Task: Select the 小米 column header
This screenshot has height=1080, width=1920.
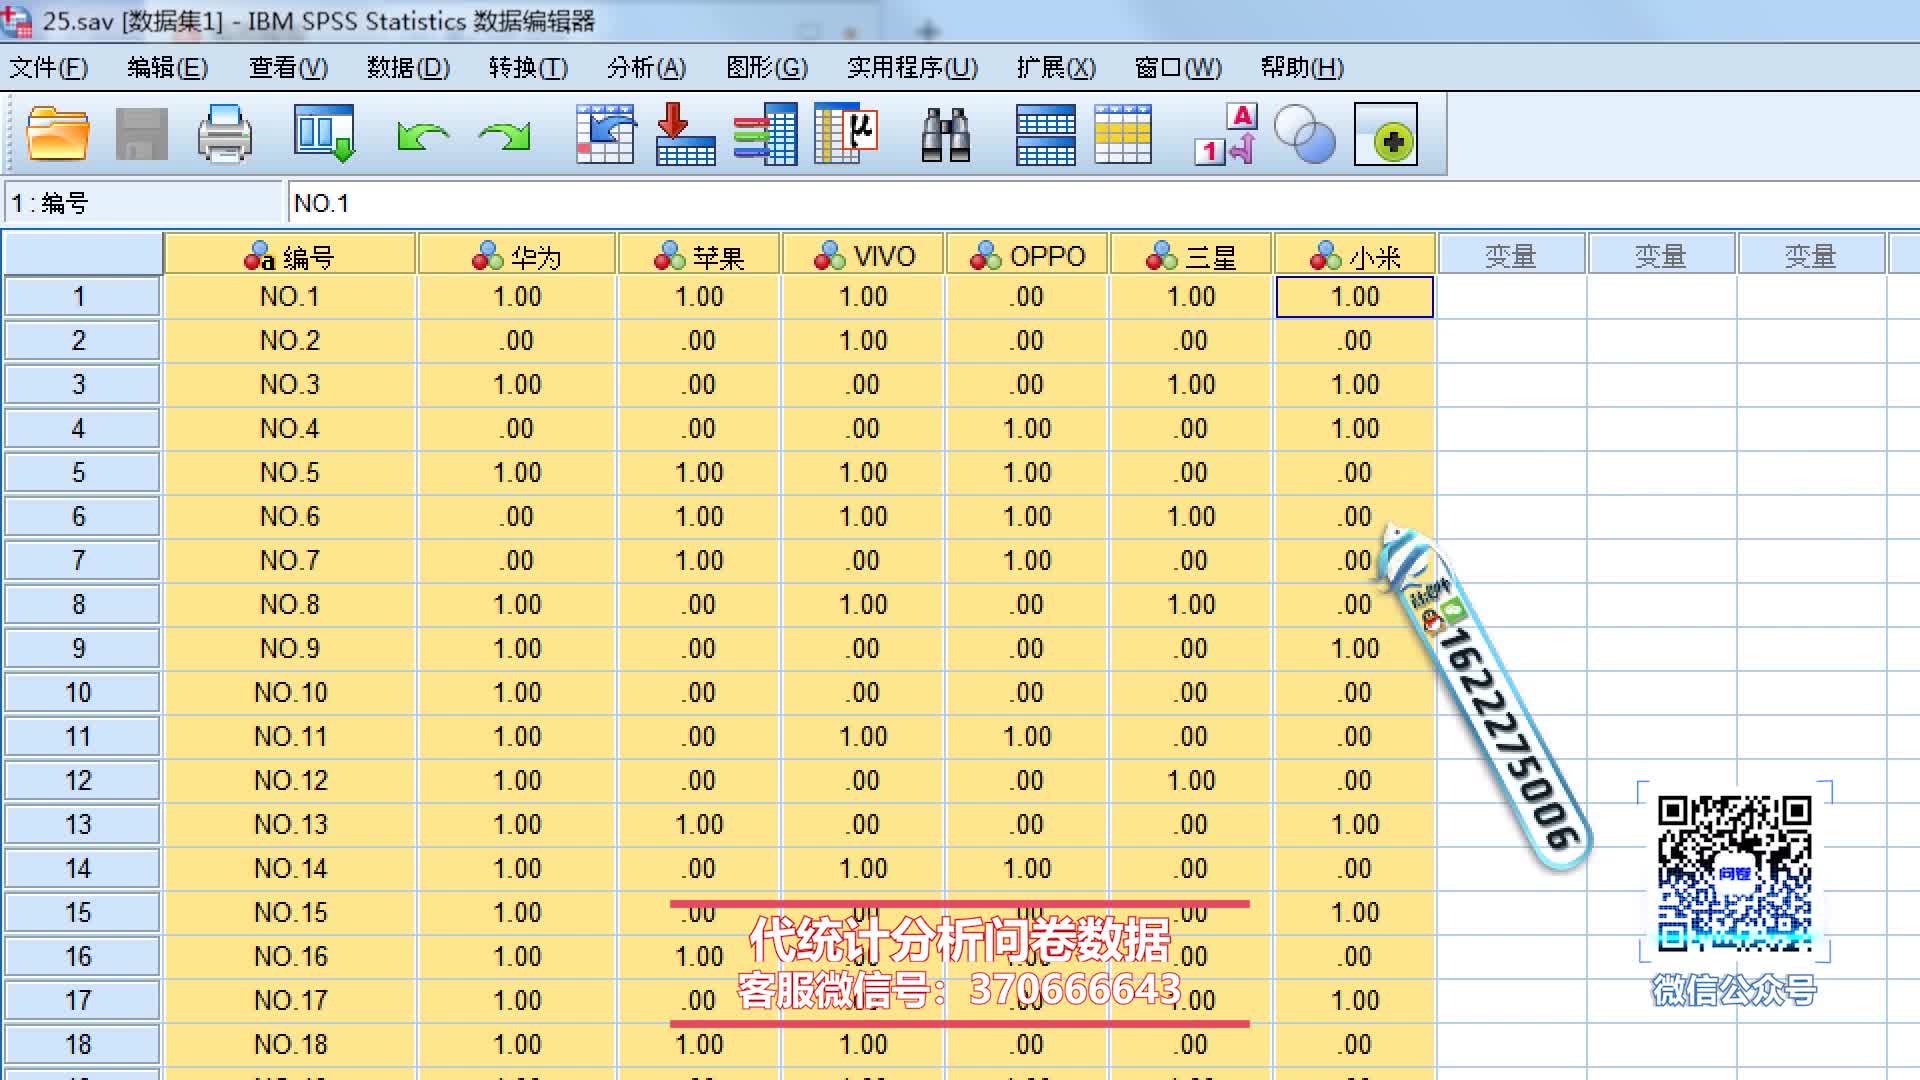Action: click(1355, 256)
